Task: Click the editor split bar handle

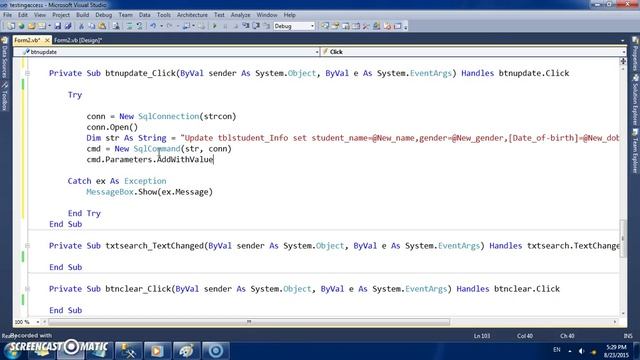Action: pyautogui.click(x=623, y=61)
